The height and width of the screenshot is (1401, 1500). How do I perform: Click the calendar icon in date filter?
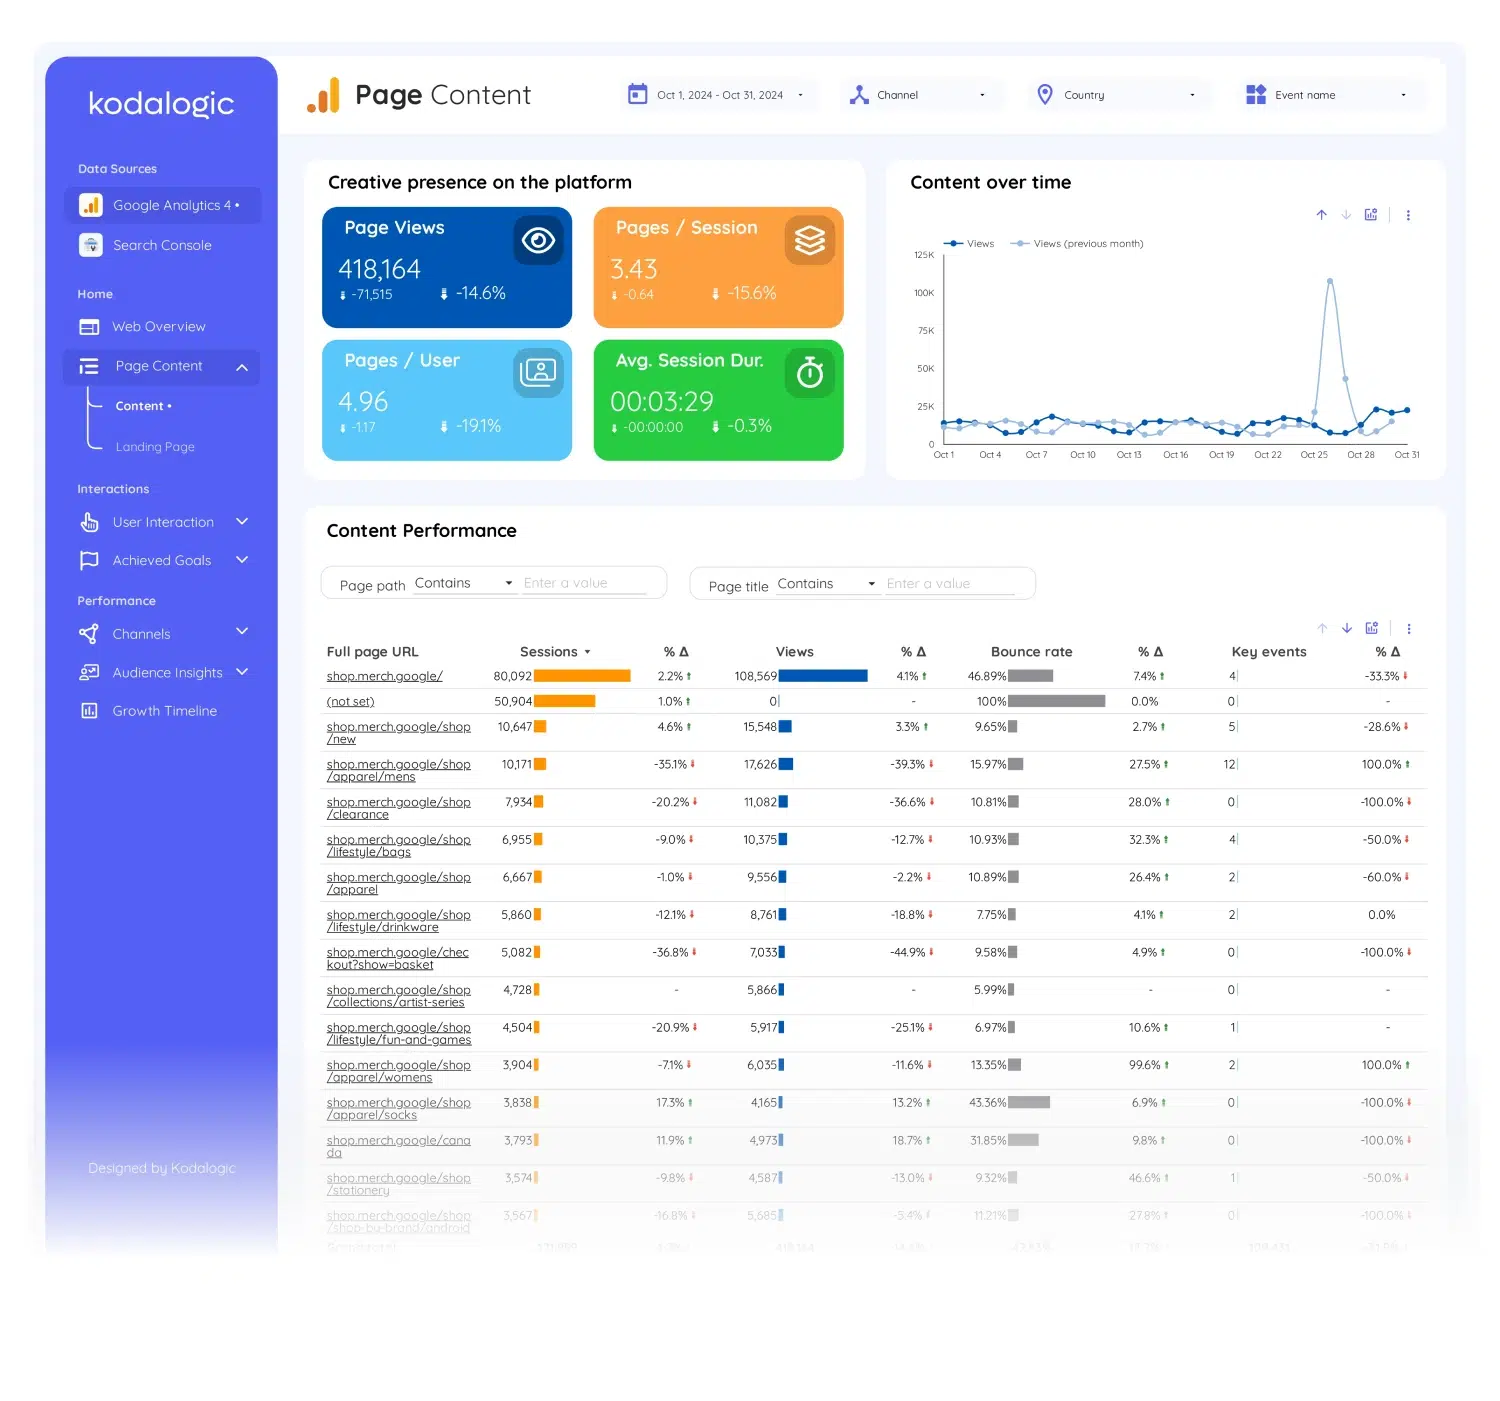click(637, 94)
